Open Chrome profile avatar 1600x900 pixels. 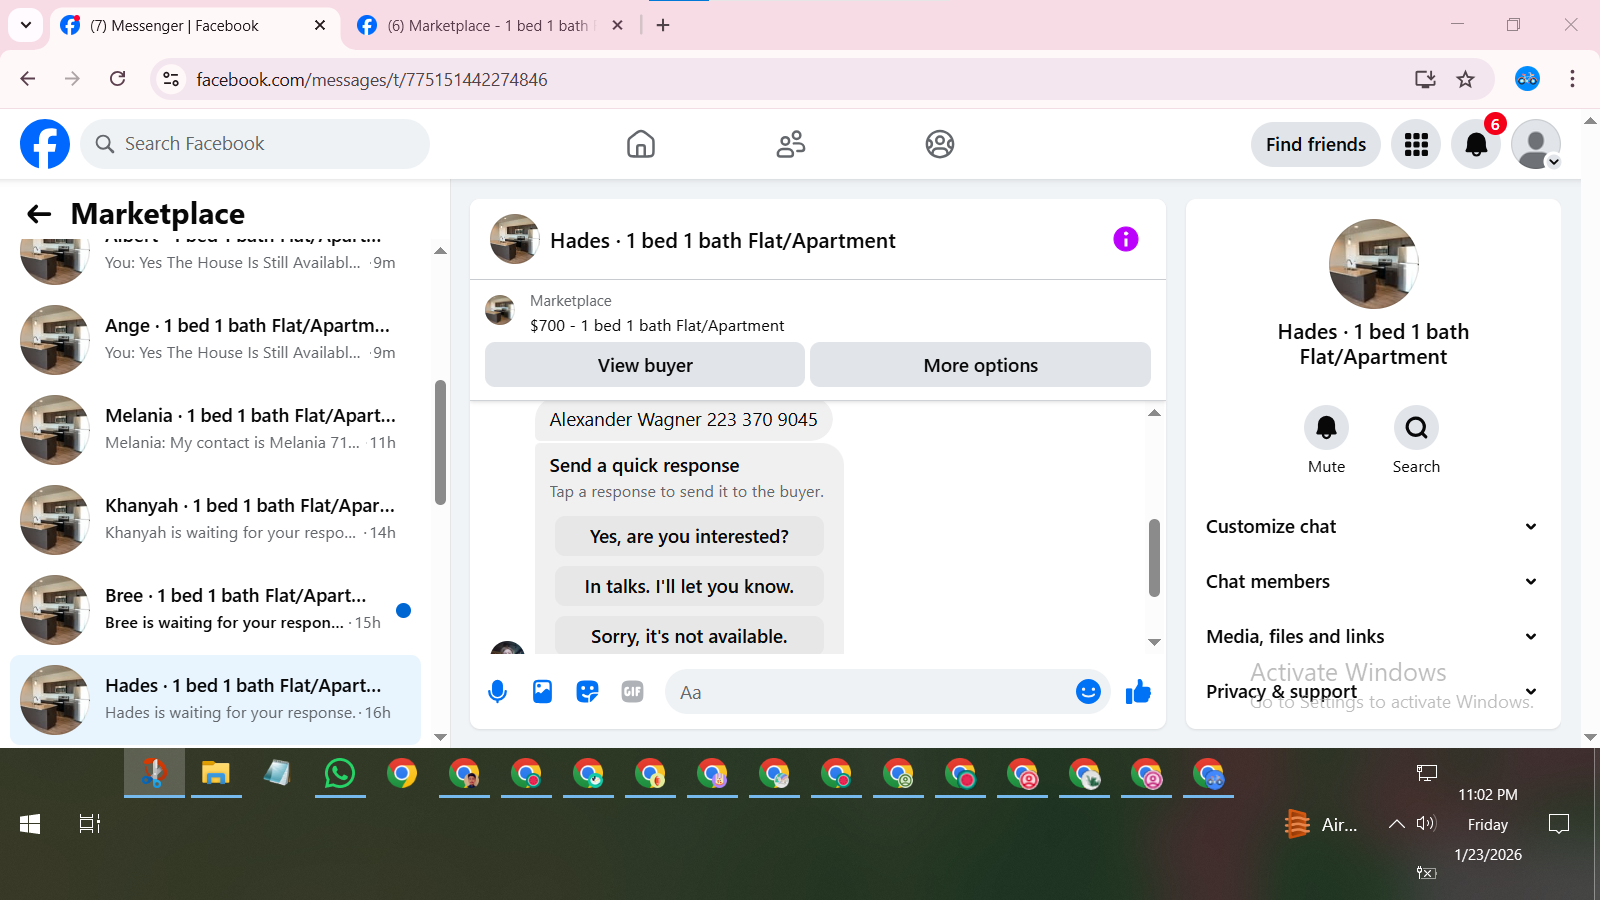tap(1527, 79)
